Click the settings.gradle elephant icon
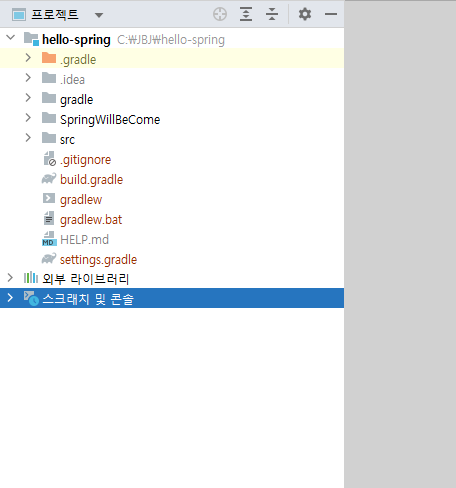This screenshot has width=456, height=488. point(49,259)
